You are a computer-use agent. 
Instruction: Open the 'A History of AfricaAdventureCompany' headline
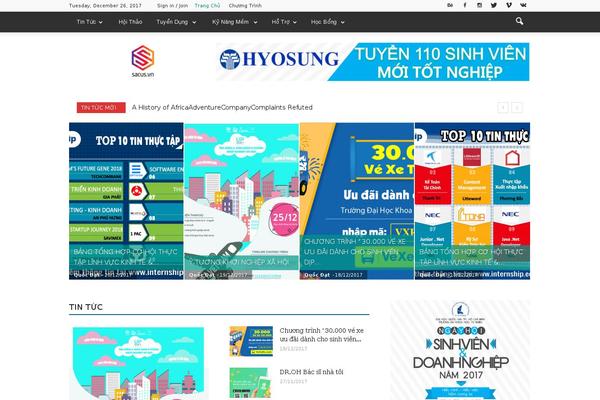tap(222, 108)
